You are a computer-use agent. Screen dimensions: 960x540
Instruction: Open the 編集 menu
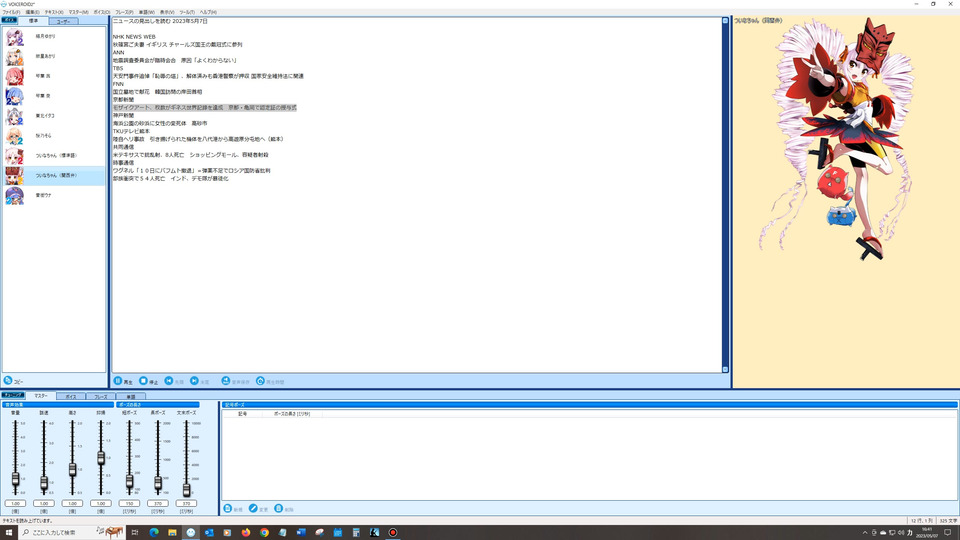click(32, 12)
